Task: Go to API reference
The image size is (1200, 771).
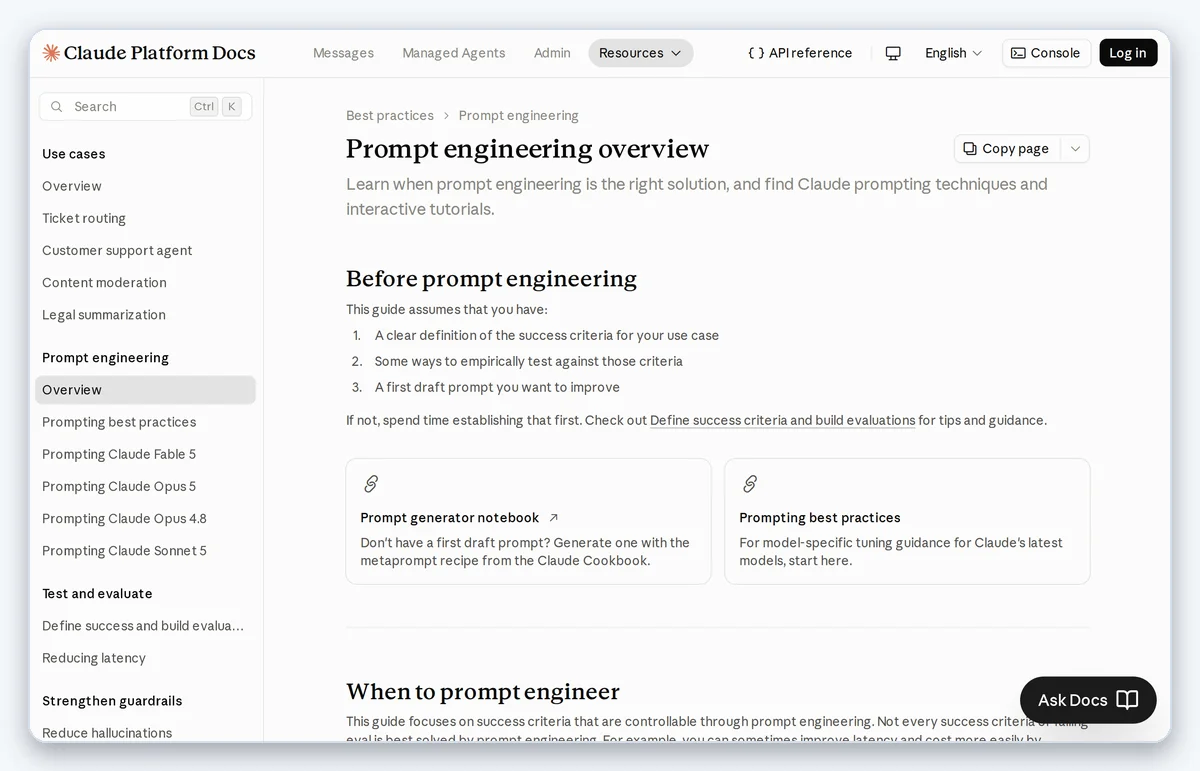Action: pyautogui.click(x=800, y=53)
